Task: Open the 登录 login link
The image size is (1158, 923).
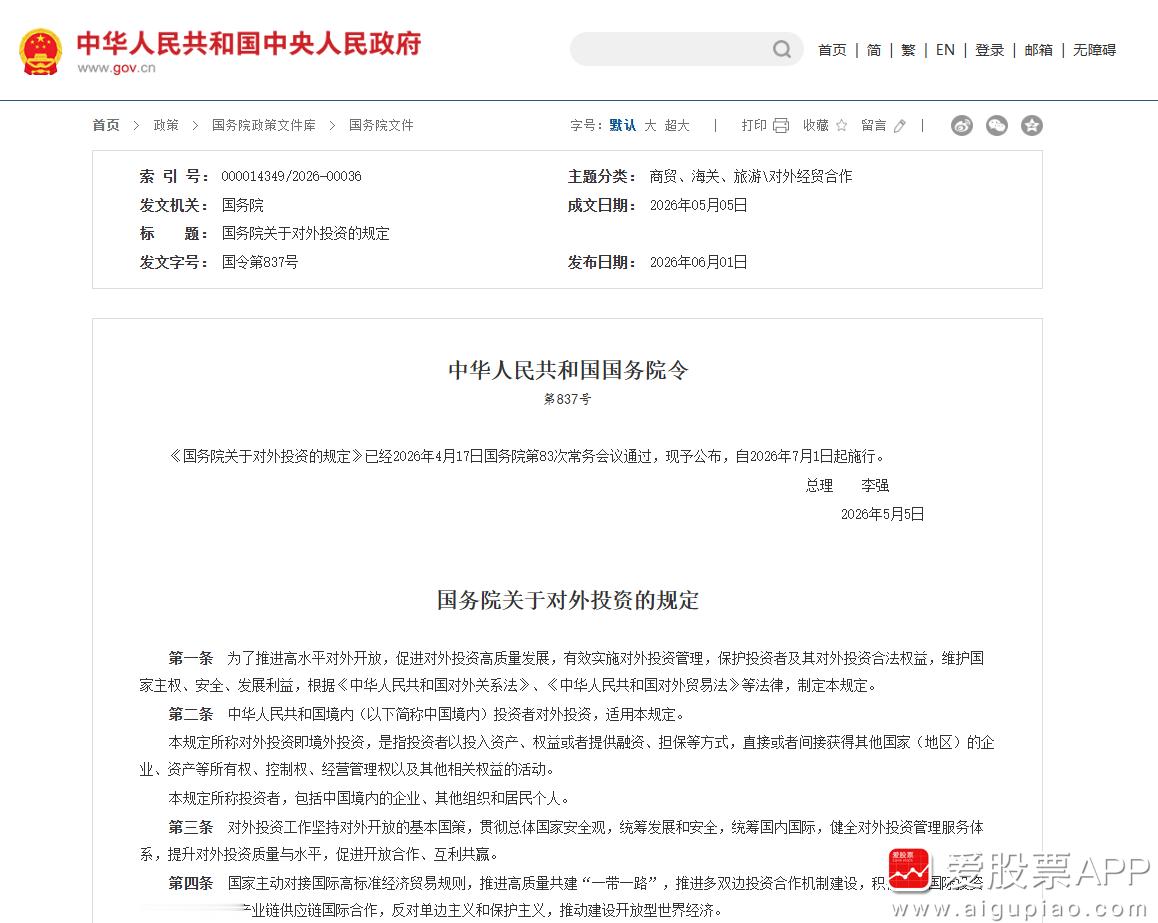Action: [990, 49]
